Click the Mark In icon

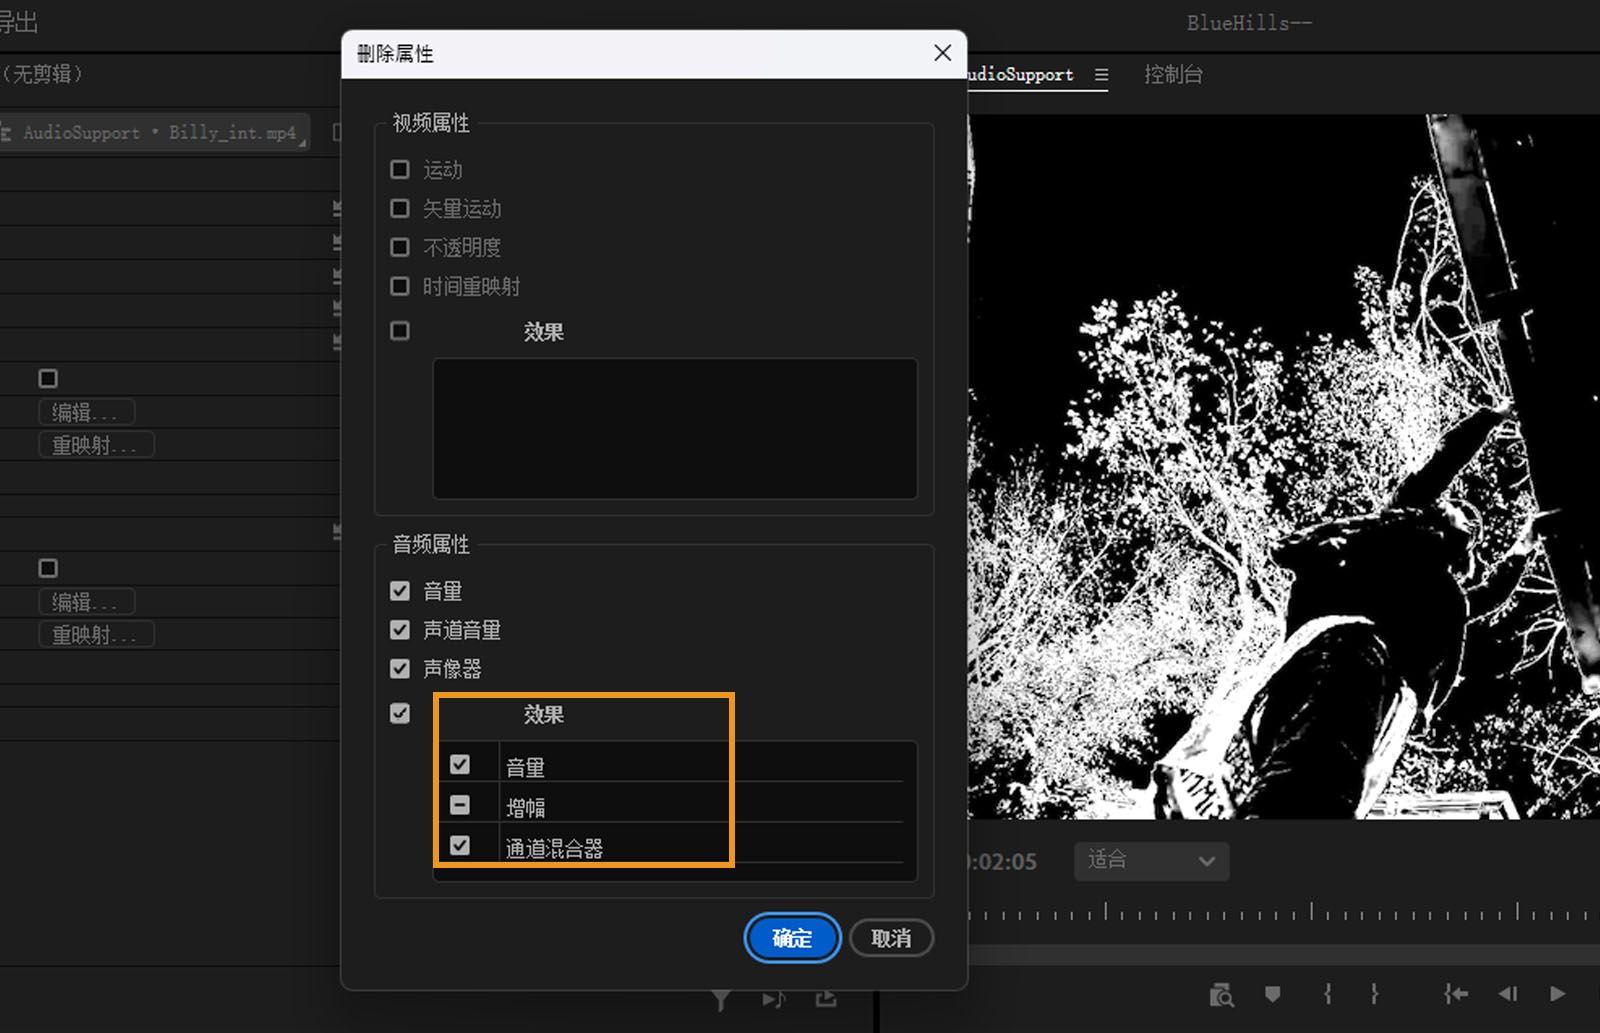1327,993
